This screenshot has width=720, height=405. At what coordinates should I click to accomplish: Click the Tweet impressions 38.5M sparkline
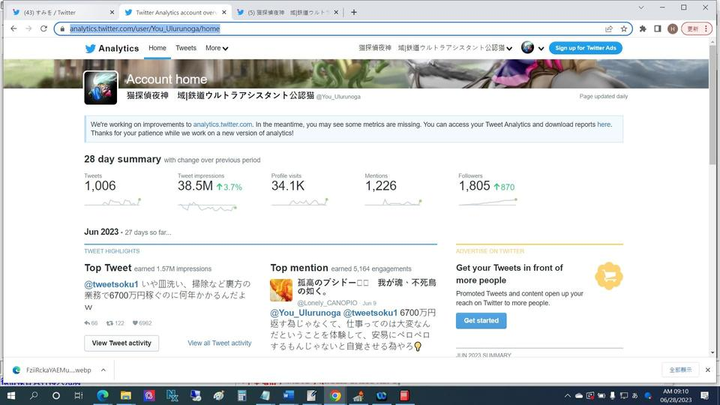coord(208,207)
